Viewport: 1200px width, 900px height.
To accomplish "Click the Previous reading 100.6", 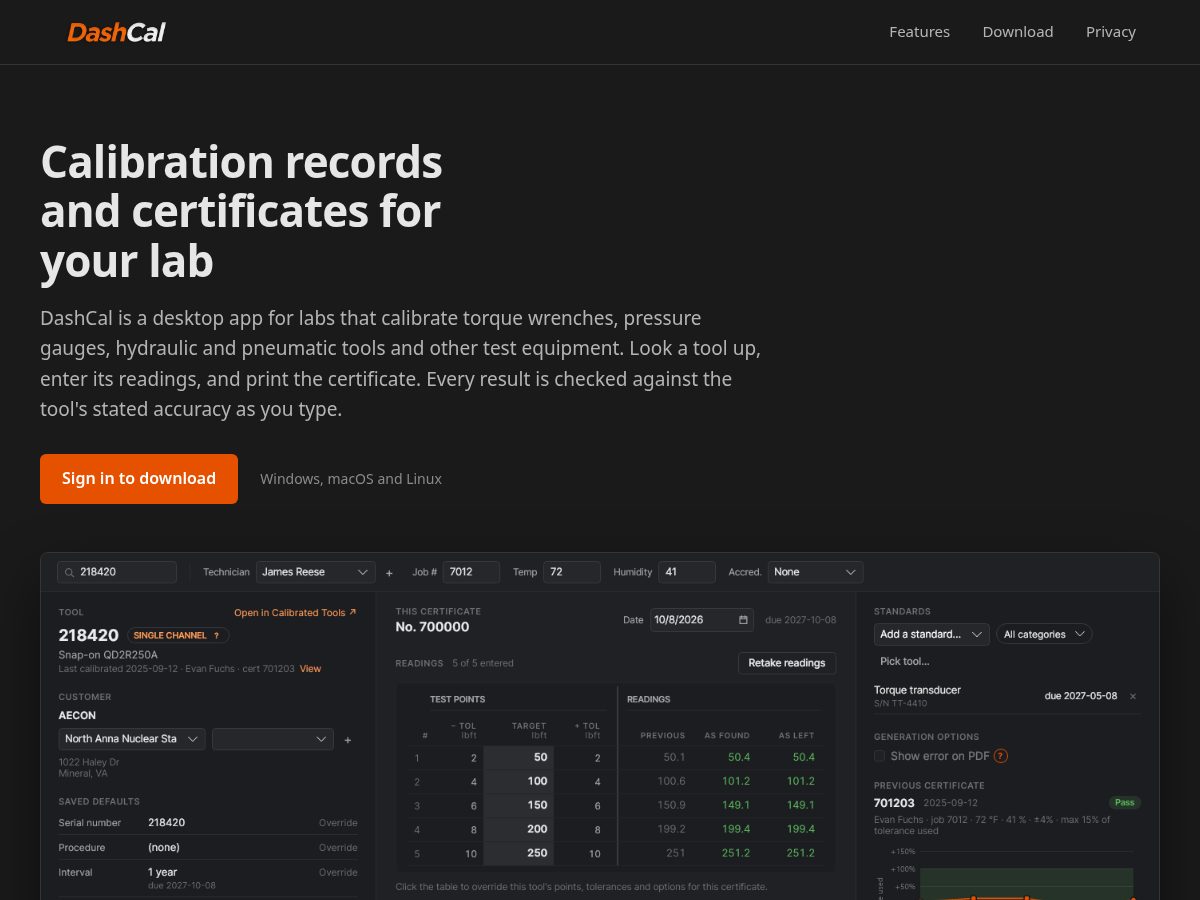I will click(671, 781).
